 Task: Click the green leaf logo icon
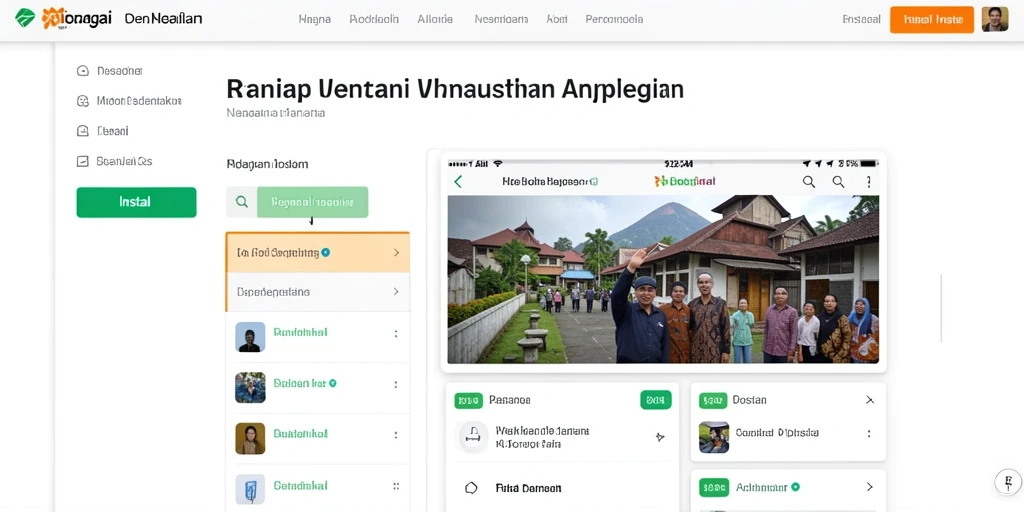[25, 18]
